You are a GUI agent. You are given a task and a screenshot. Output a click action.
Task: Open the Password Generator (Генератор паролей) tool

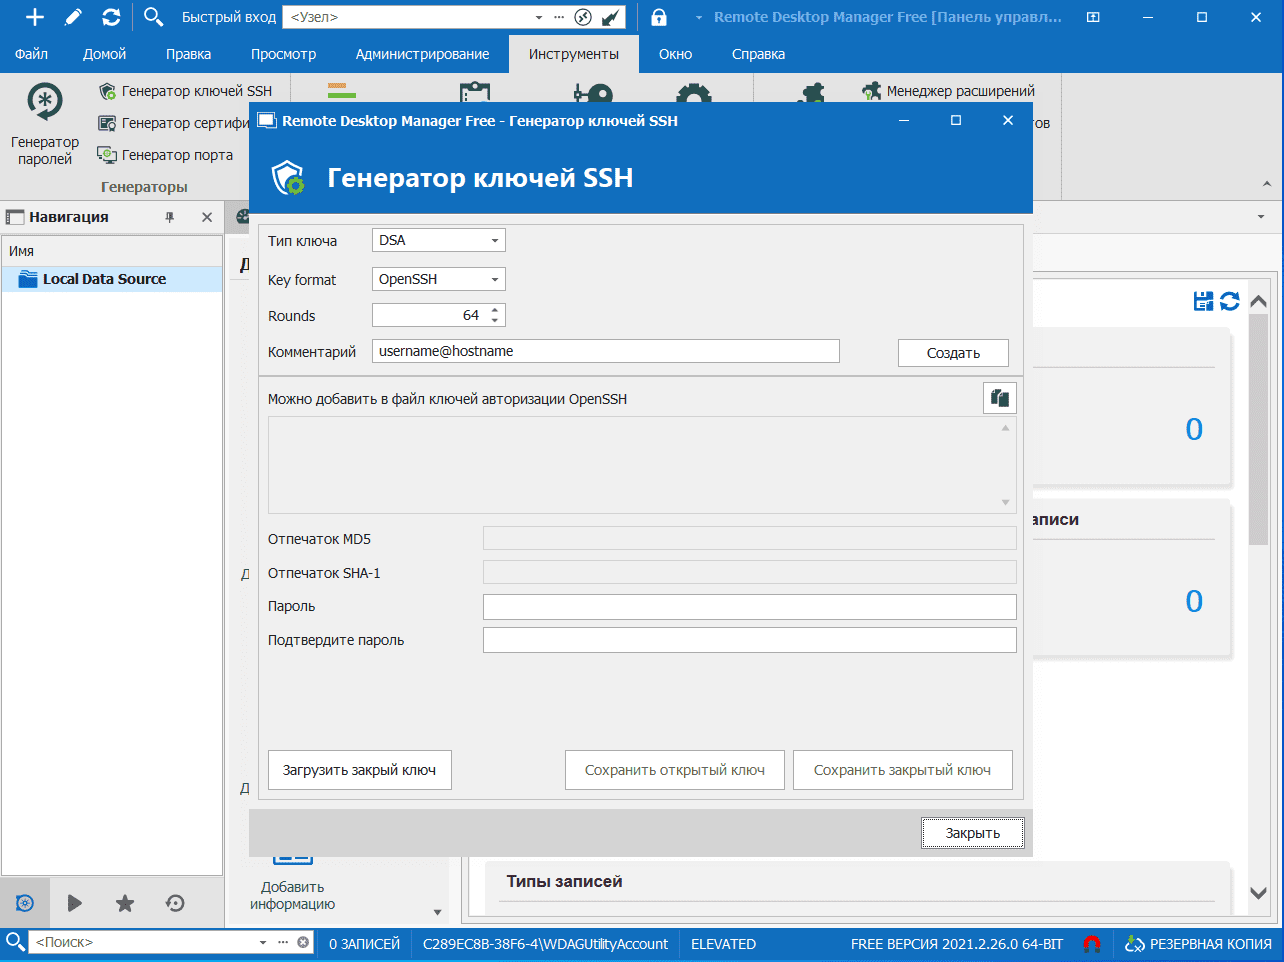coord(45,125)
